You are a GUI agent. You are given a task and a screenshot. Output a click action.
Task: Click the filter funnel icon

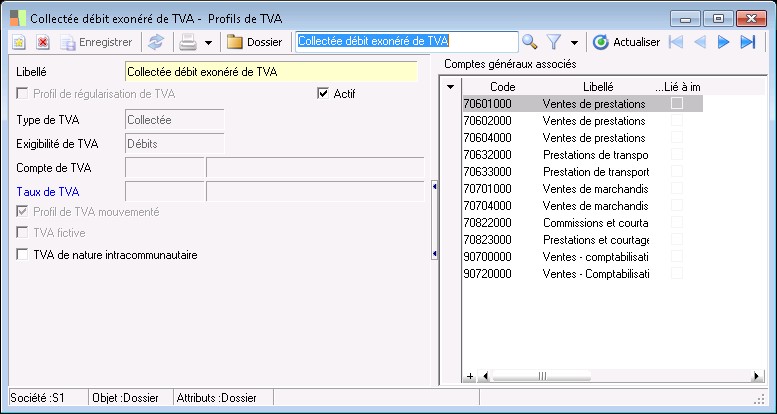tap(554, 43)
